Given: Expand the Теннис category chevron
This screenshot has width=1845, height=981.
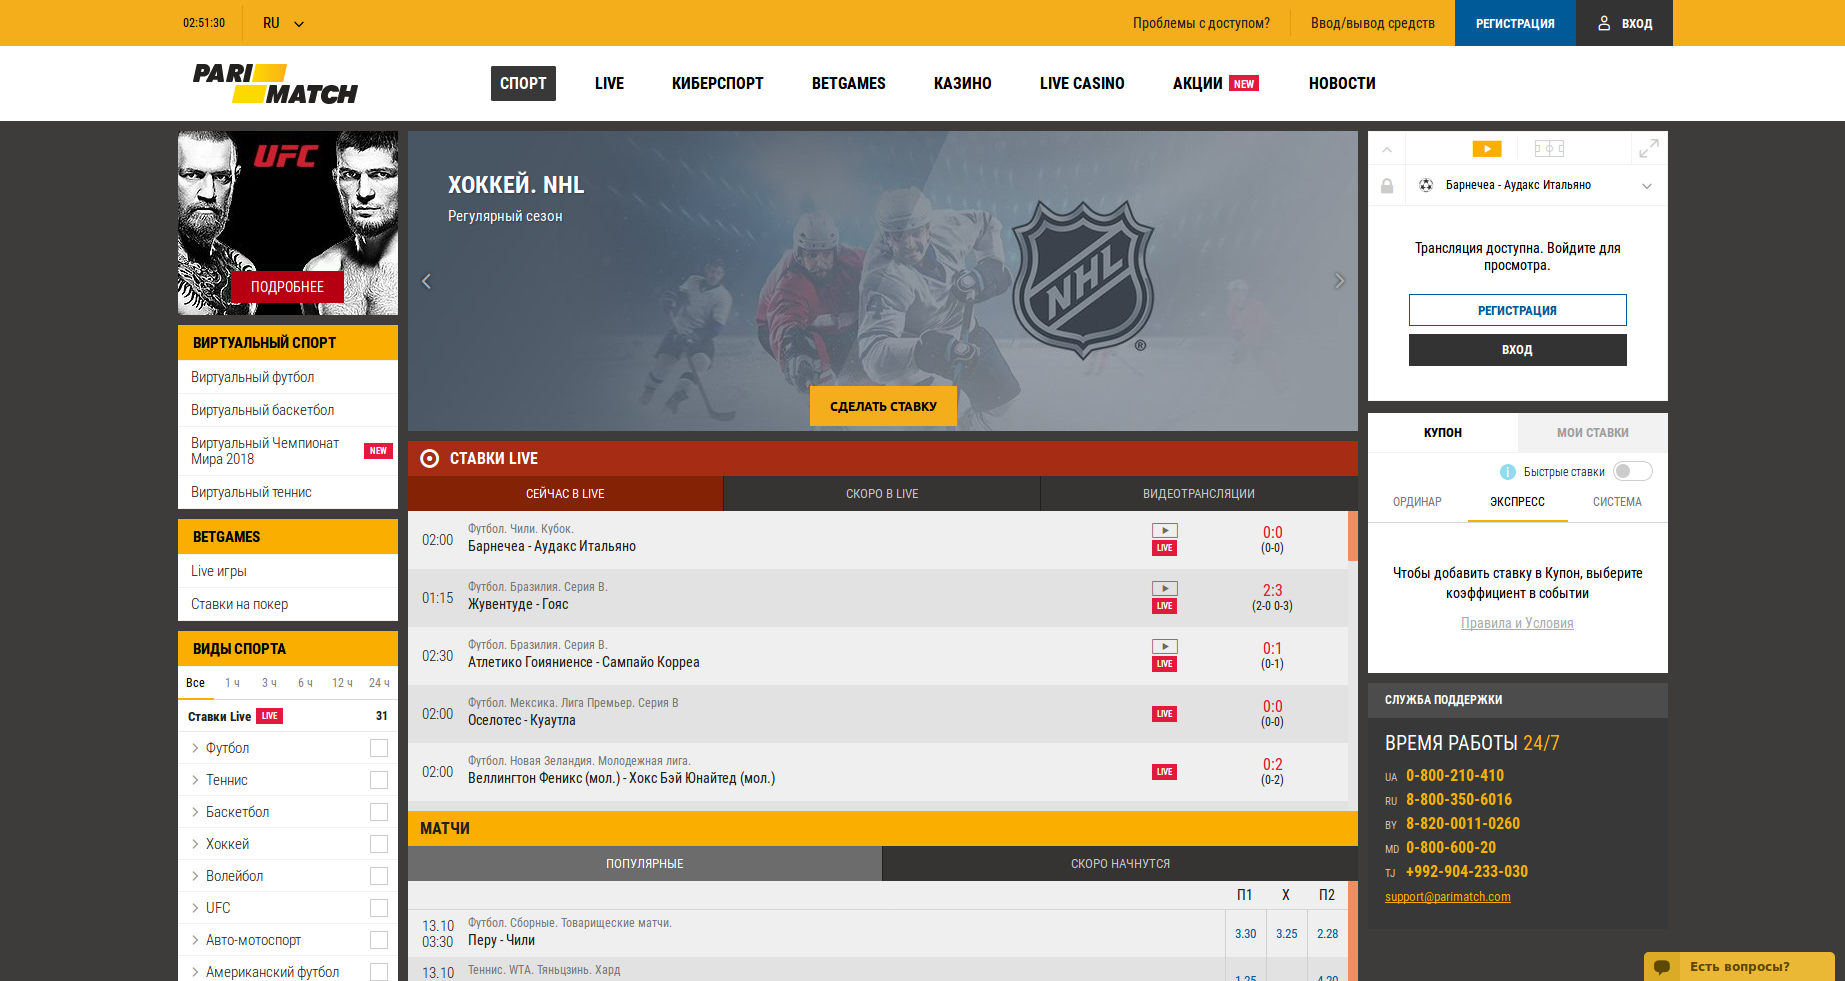Looking at the screenshot, I should pos(195,780).
